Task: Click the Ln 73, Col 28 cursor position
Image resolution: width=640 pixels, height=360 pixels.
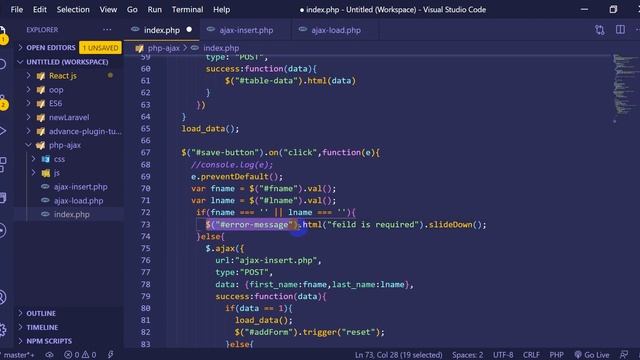Action: click(x=398, y=355)
